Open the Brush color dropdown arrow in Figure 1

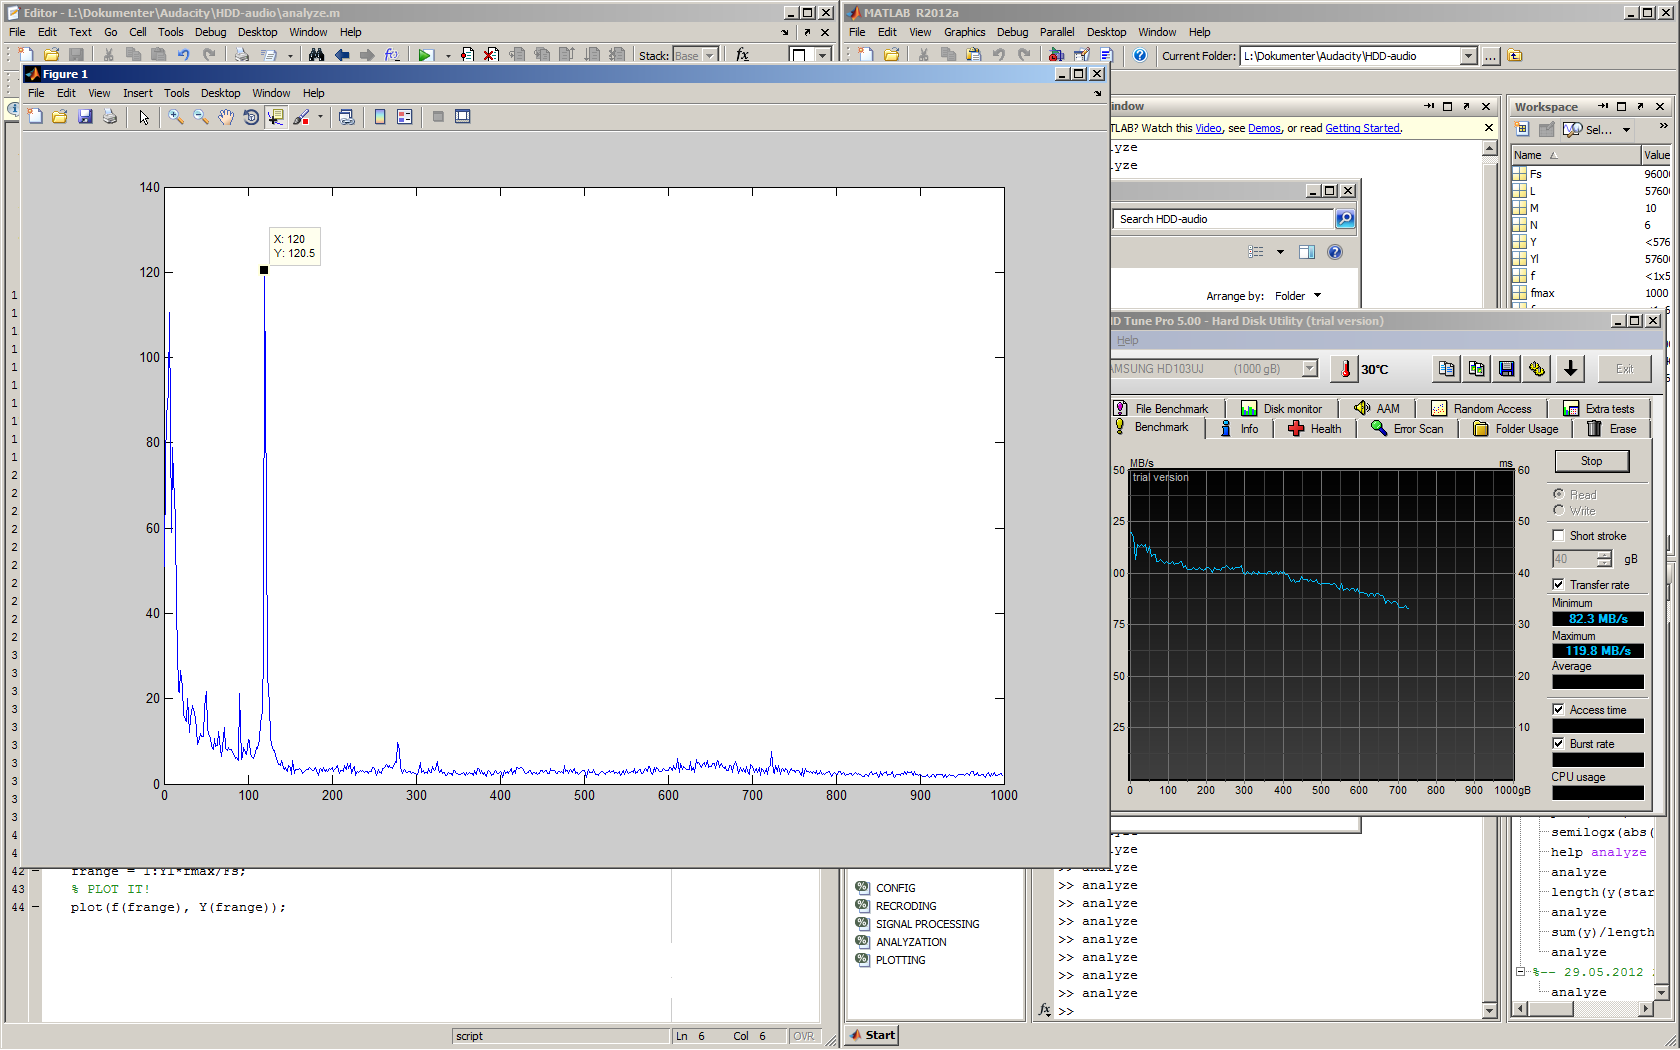point(320,117)
